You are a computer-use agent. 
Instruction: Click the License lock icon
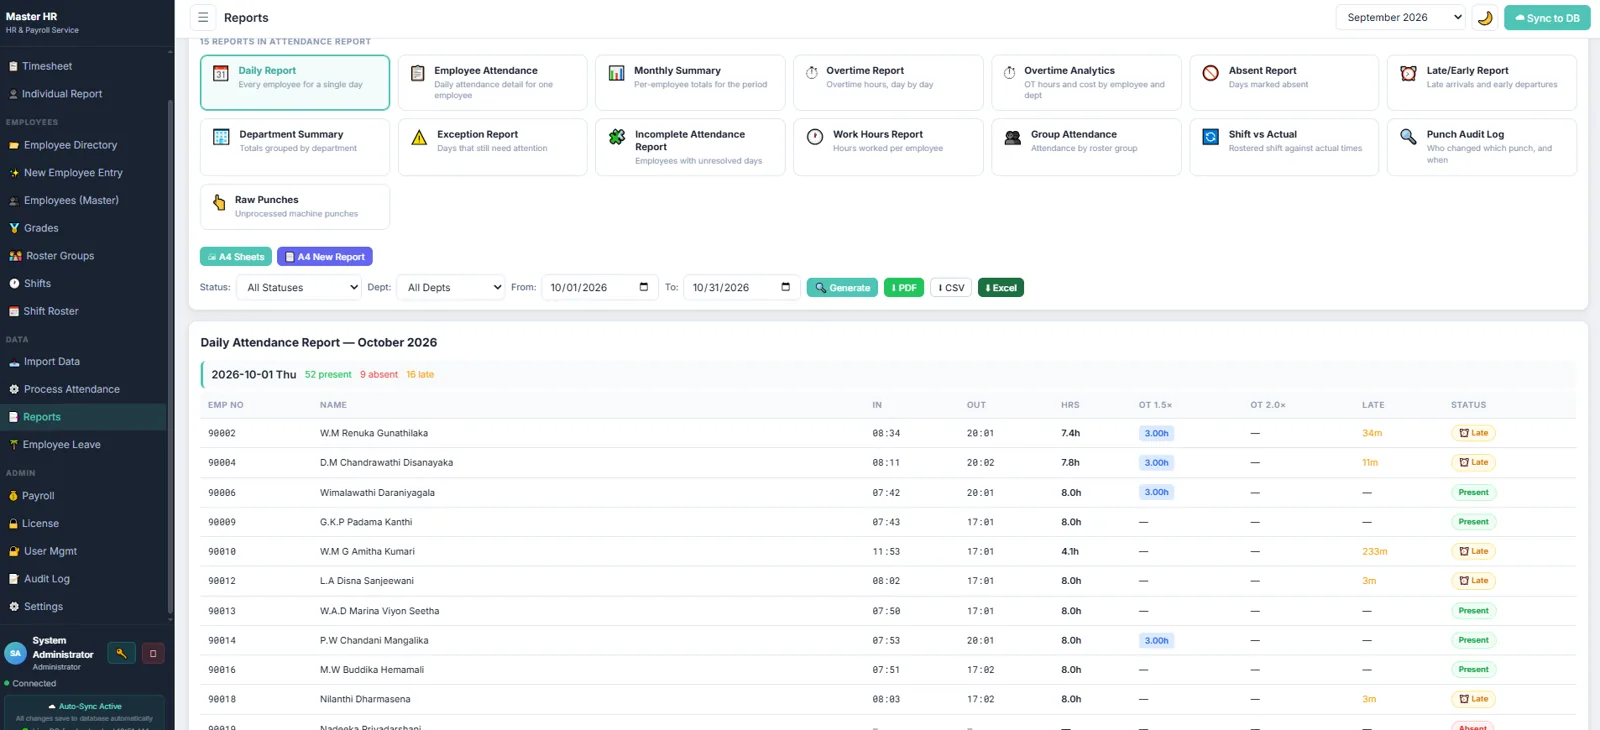[x=13, y=524]
